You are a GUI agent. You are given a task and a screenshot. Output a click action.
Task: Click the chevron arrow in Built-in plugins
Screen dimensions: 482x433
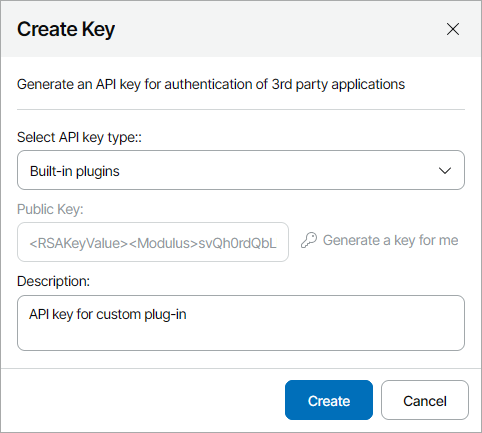[445, 171]
